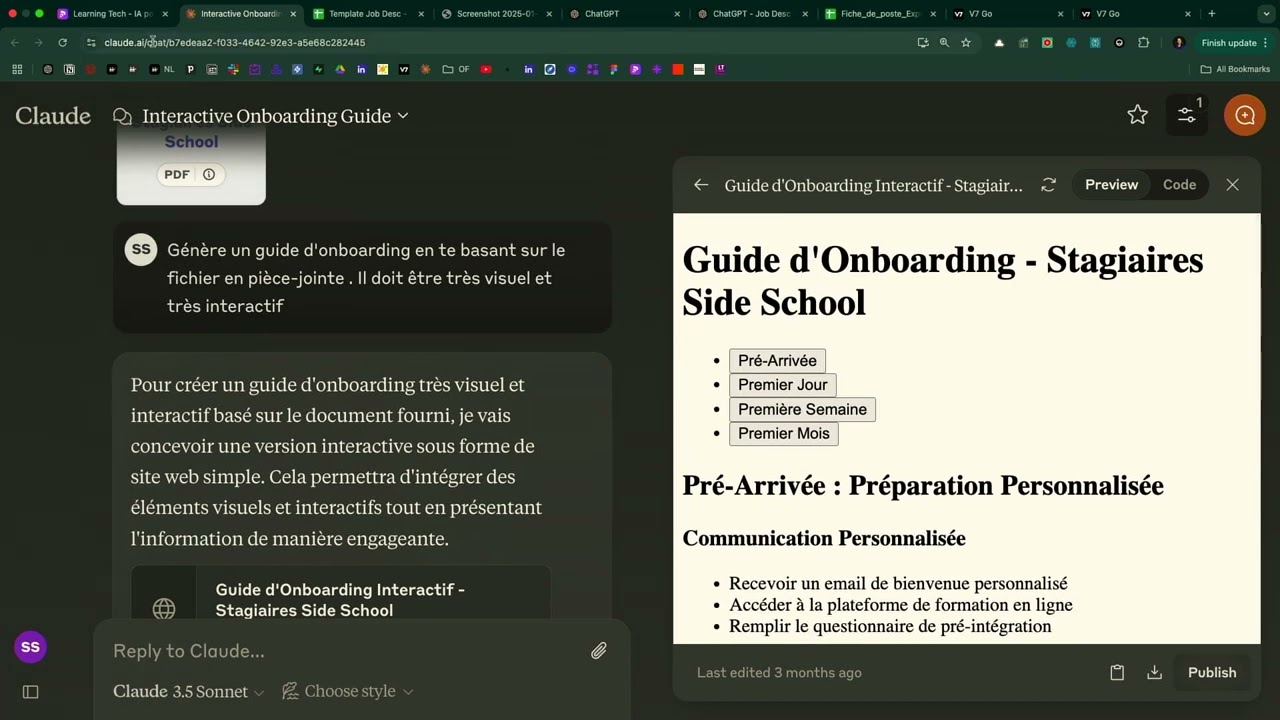The image size is (1280, 720).
Task: Star this conversation
Action: coord(1137,115)
